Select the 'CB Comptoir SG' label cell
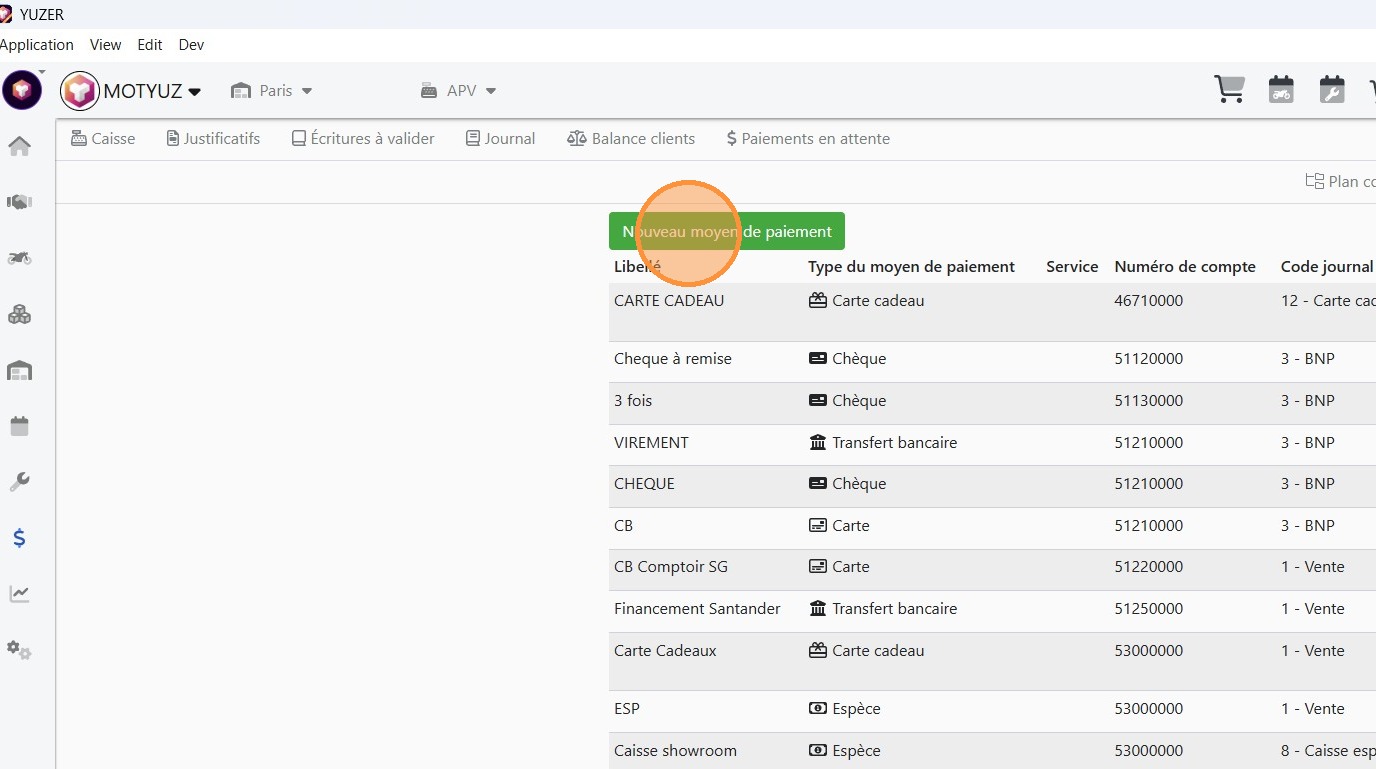The image size is (1376, 769). pyautogui.click(x=671, y=567)
